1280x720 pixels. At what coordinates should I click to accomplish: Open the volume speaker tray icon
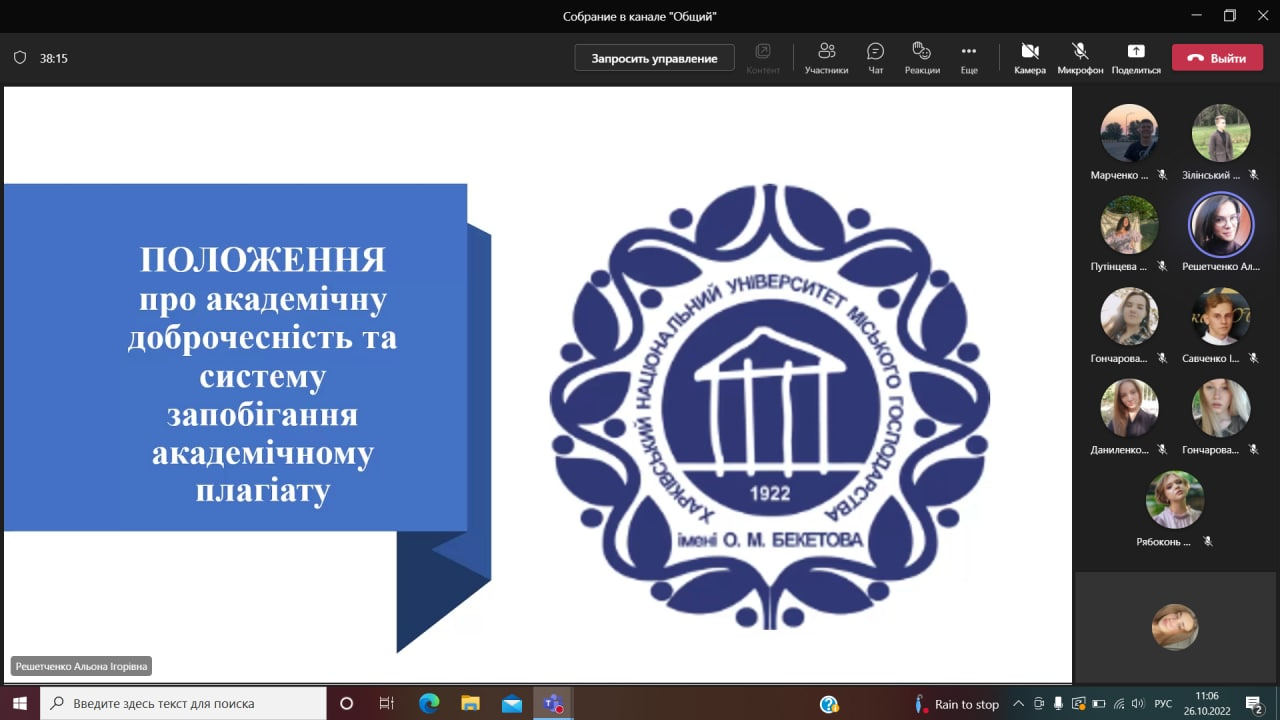click(x=1137, y=704)
